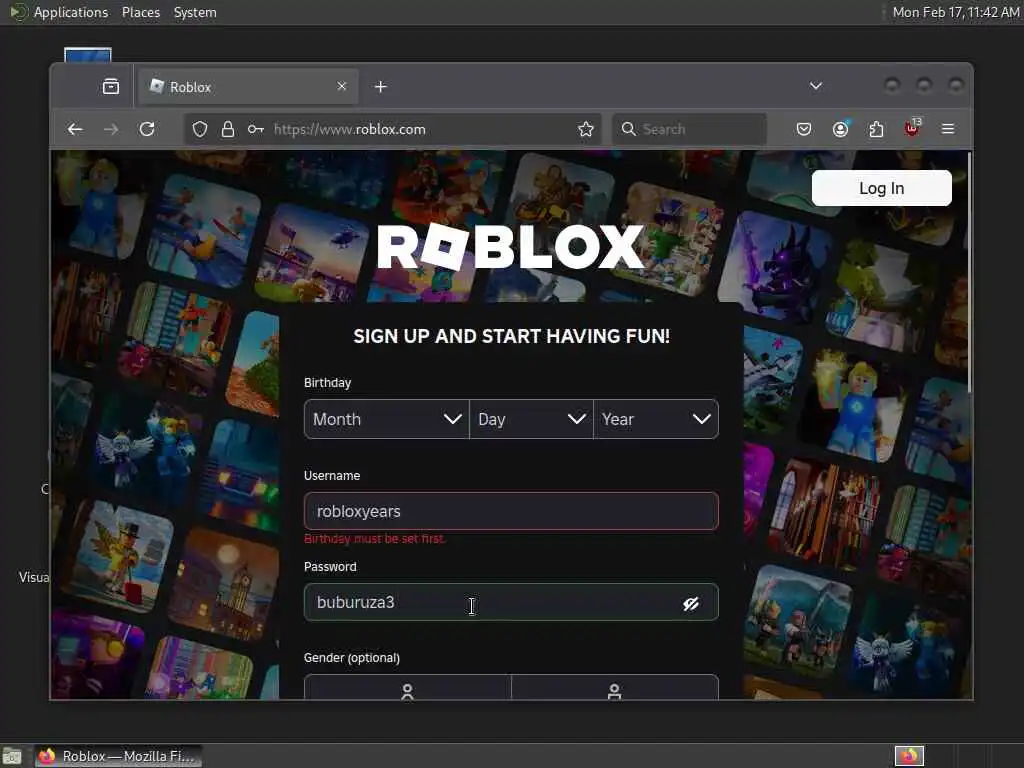This screenshot has width=1024, height=768.
Task: Click the forward navigation arrow
Action: point(111,129)
